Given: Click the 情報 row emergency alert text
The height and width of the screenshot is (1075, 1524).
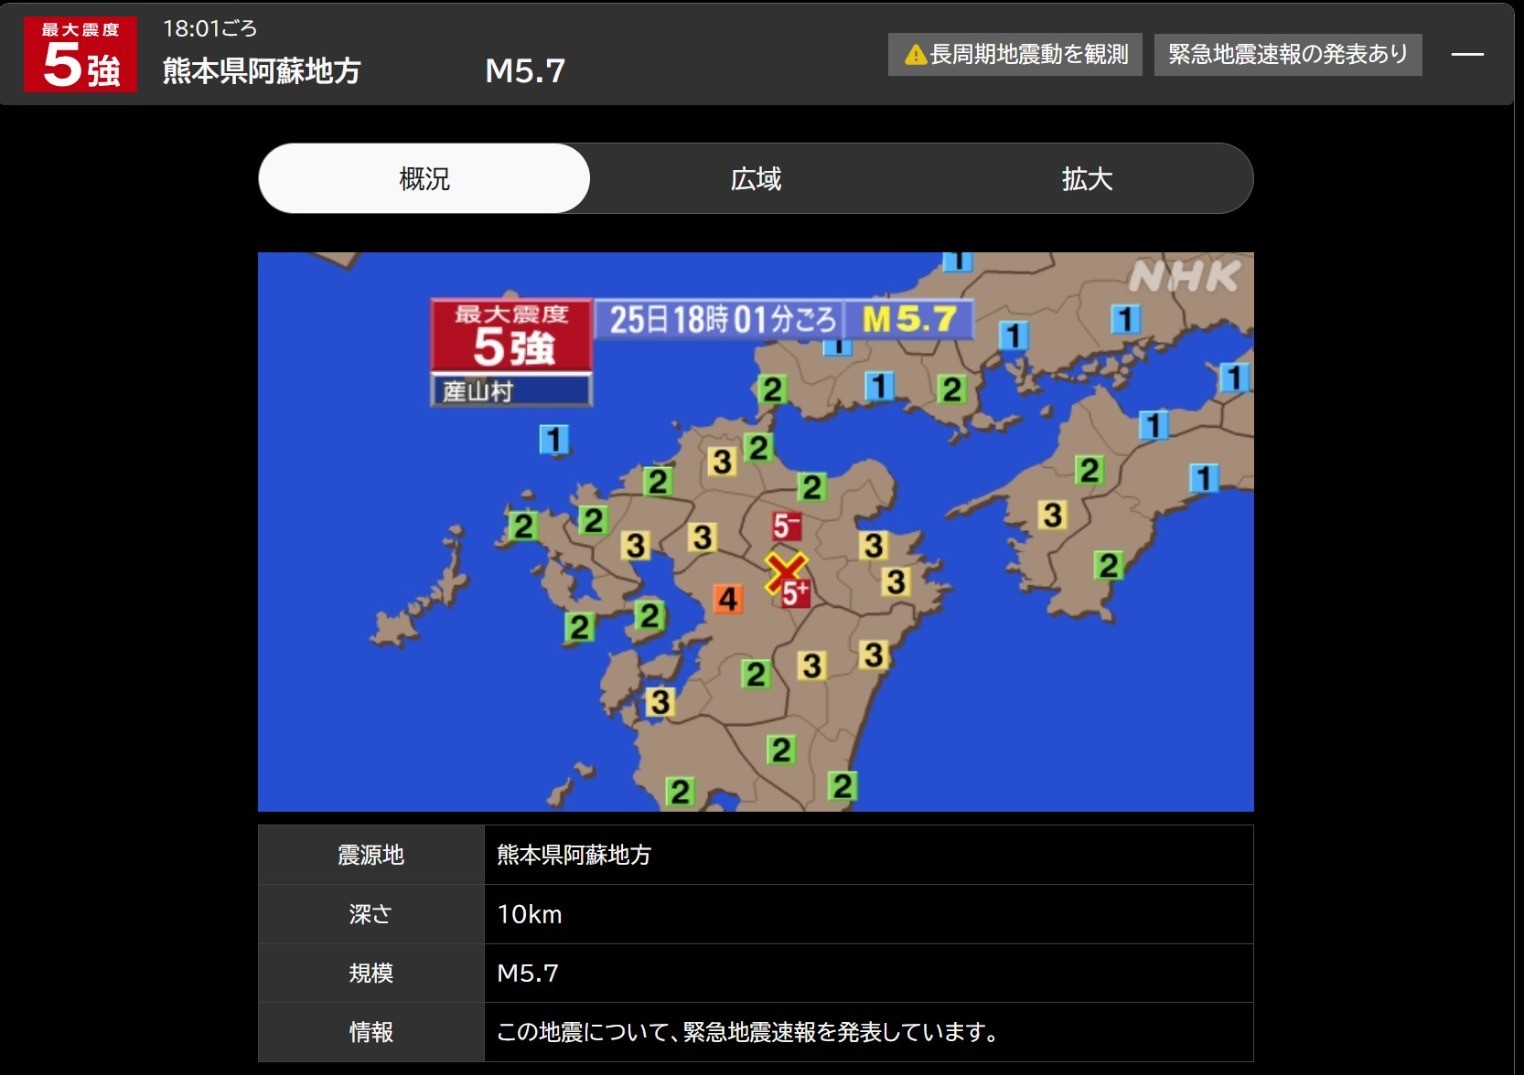Looking at the screenshot, I should click(747, 1032).
